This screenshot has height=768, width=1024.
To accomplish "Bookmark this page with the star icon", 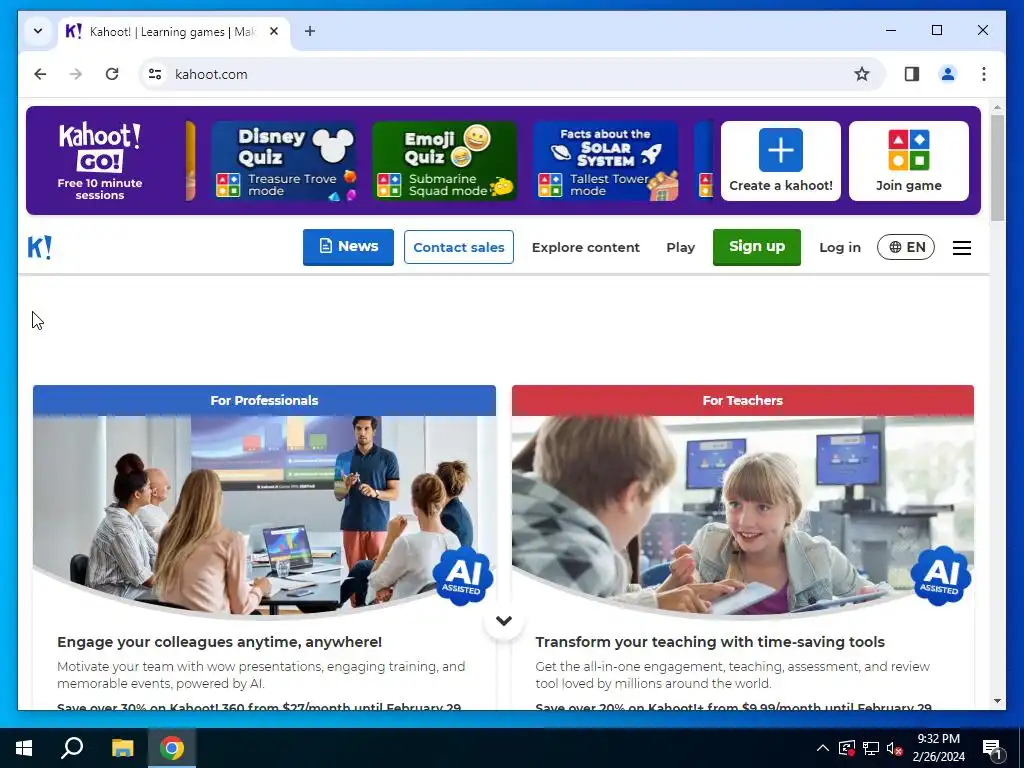I will 862,74.
